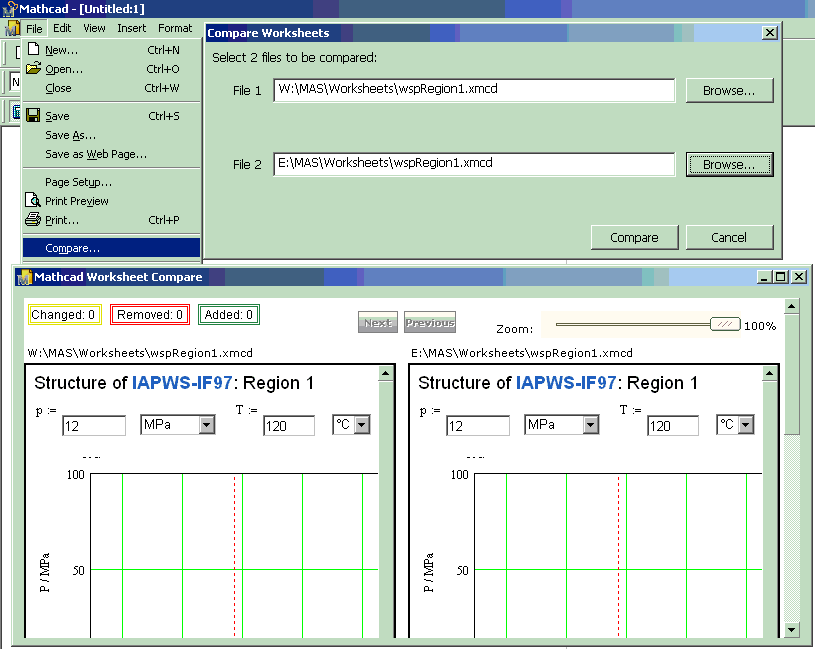Close the Compare Worksheets dialog
815x649 pixels.
(x=769, y=33)
